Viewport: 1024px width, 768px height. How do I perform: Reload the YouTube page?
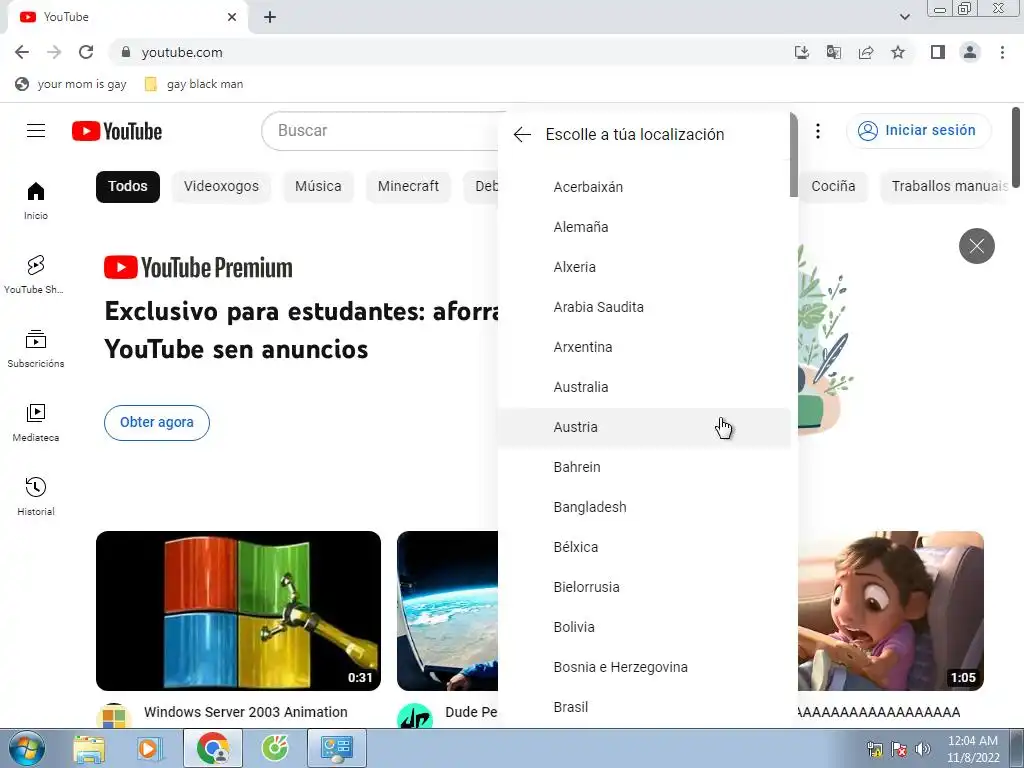click(x=86, y=52)
